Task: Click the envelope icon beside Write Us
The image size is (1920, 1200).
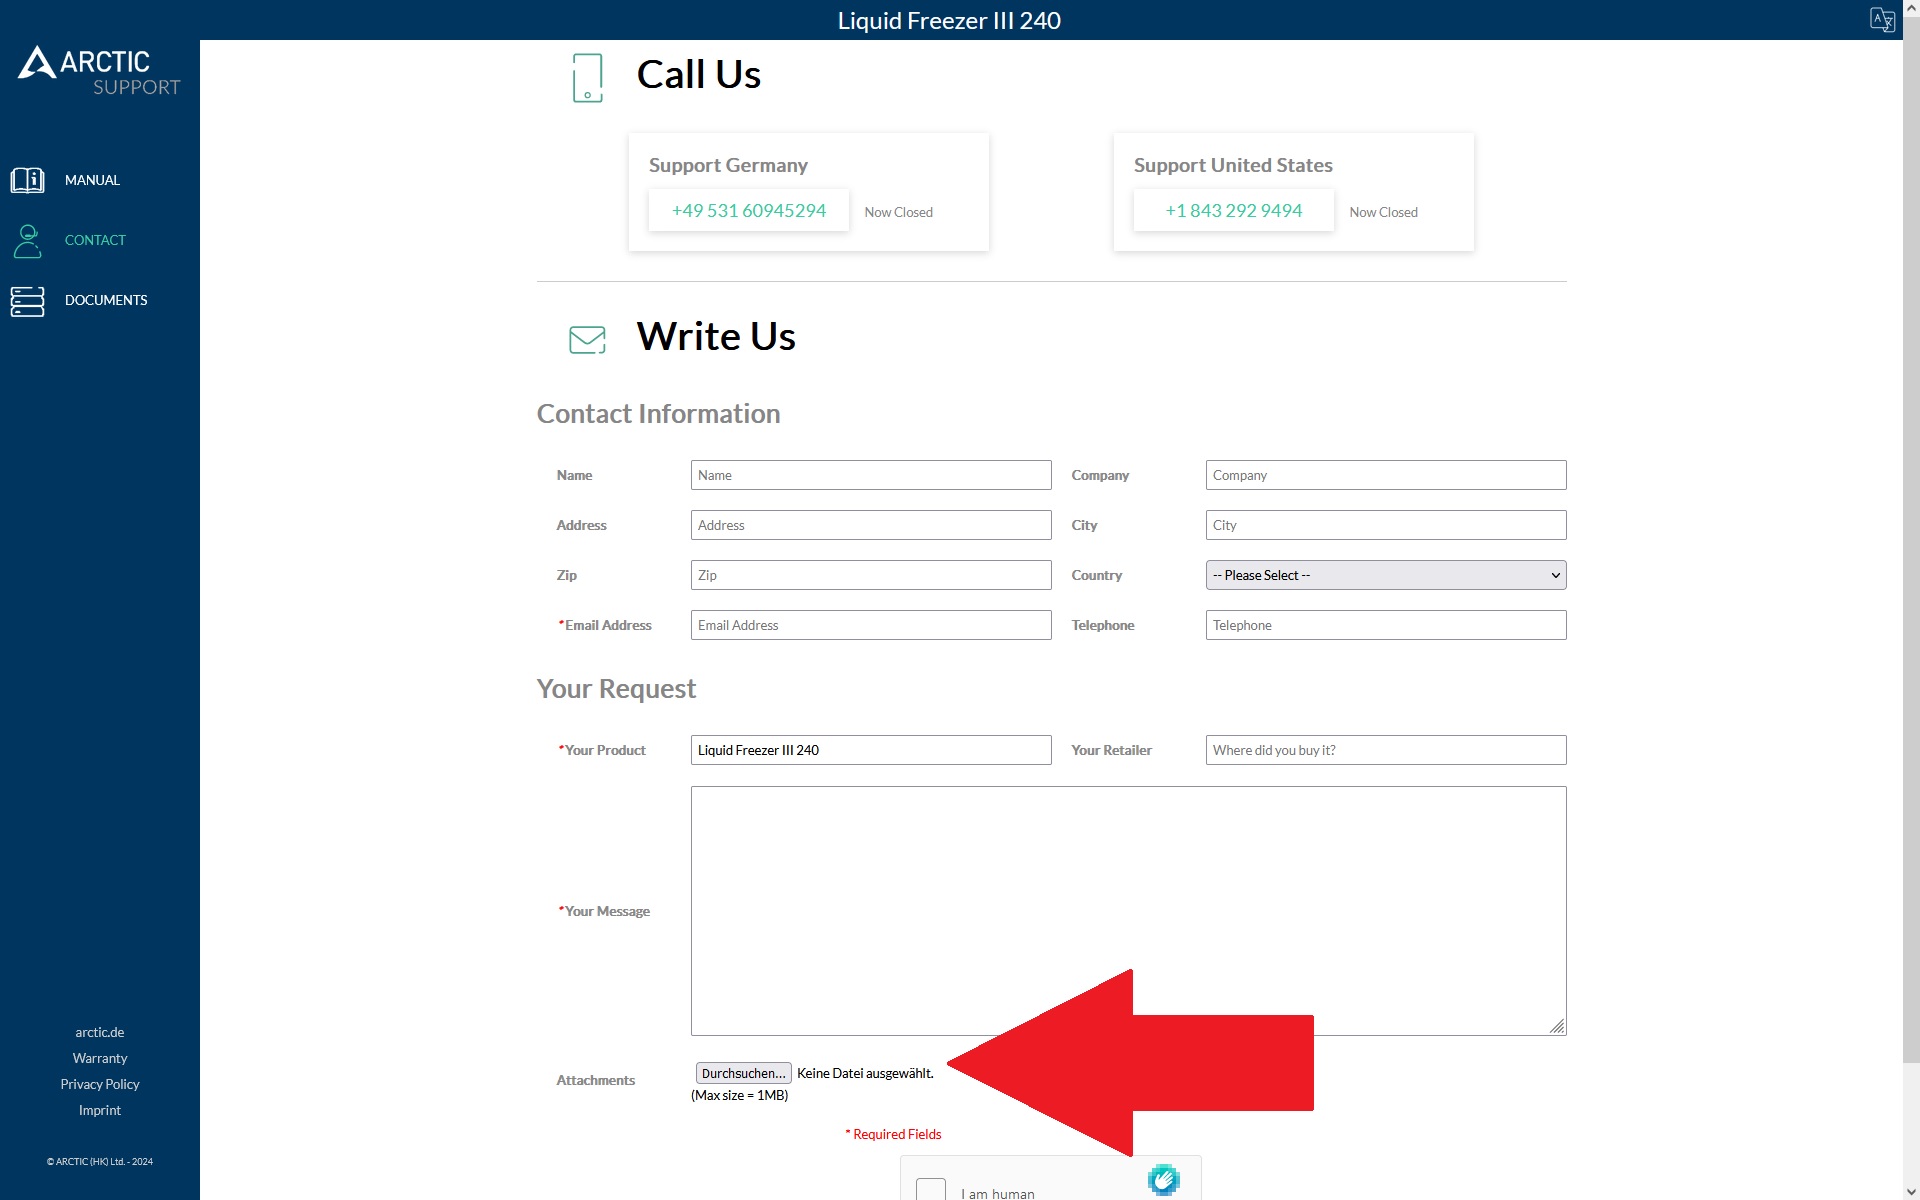Action: [587, 339]
